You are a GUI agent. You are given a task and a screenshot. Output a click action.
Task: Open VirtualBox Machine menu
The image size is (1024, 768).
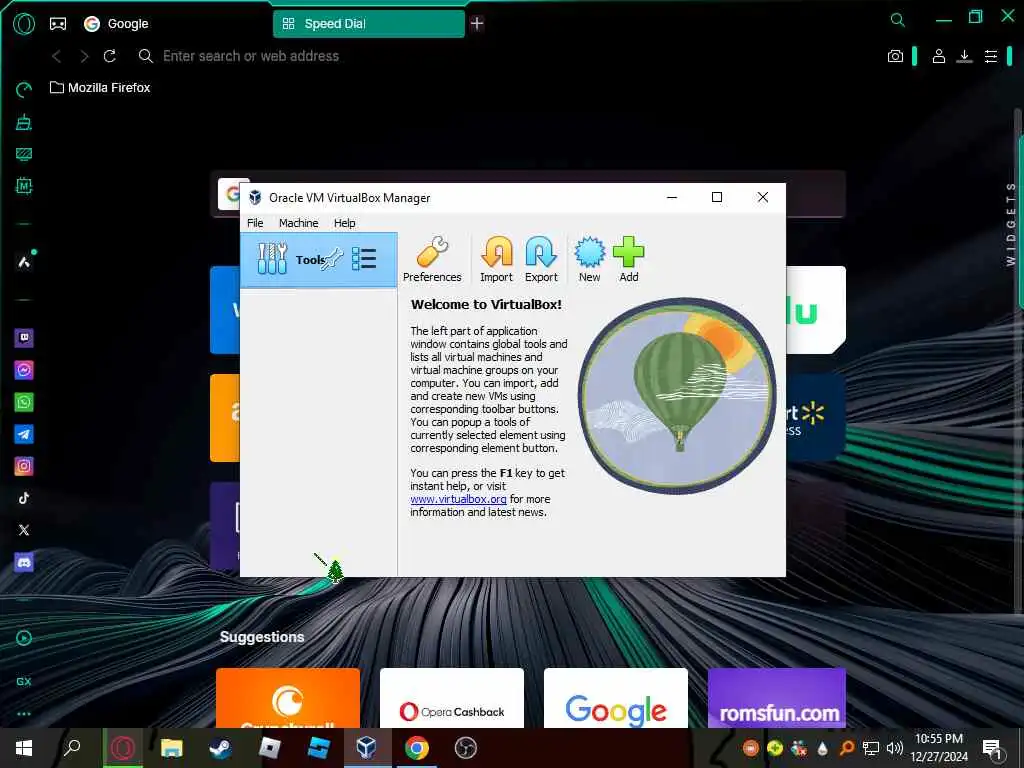point(298,223)
